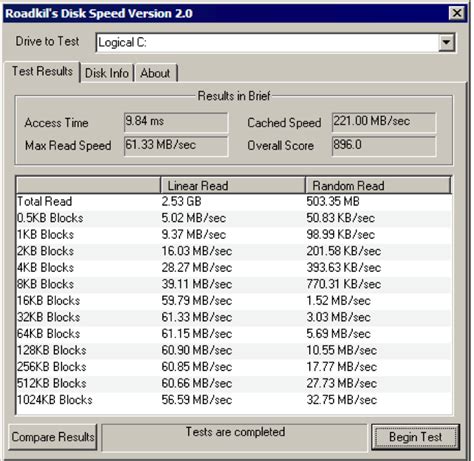Viewport: 474px width, 461px height.
Task: Select the 0.5KB Blocks row
Action: (234, 218)
